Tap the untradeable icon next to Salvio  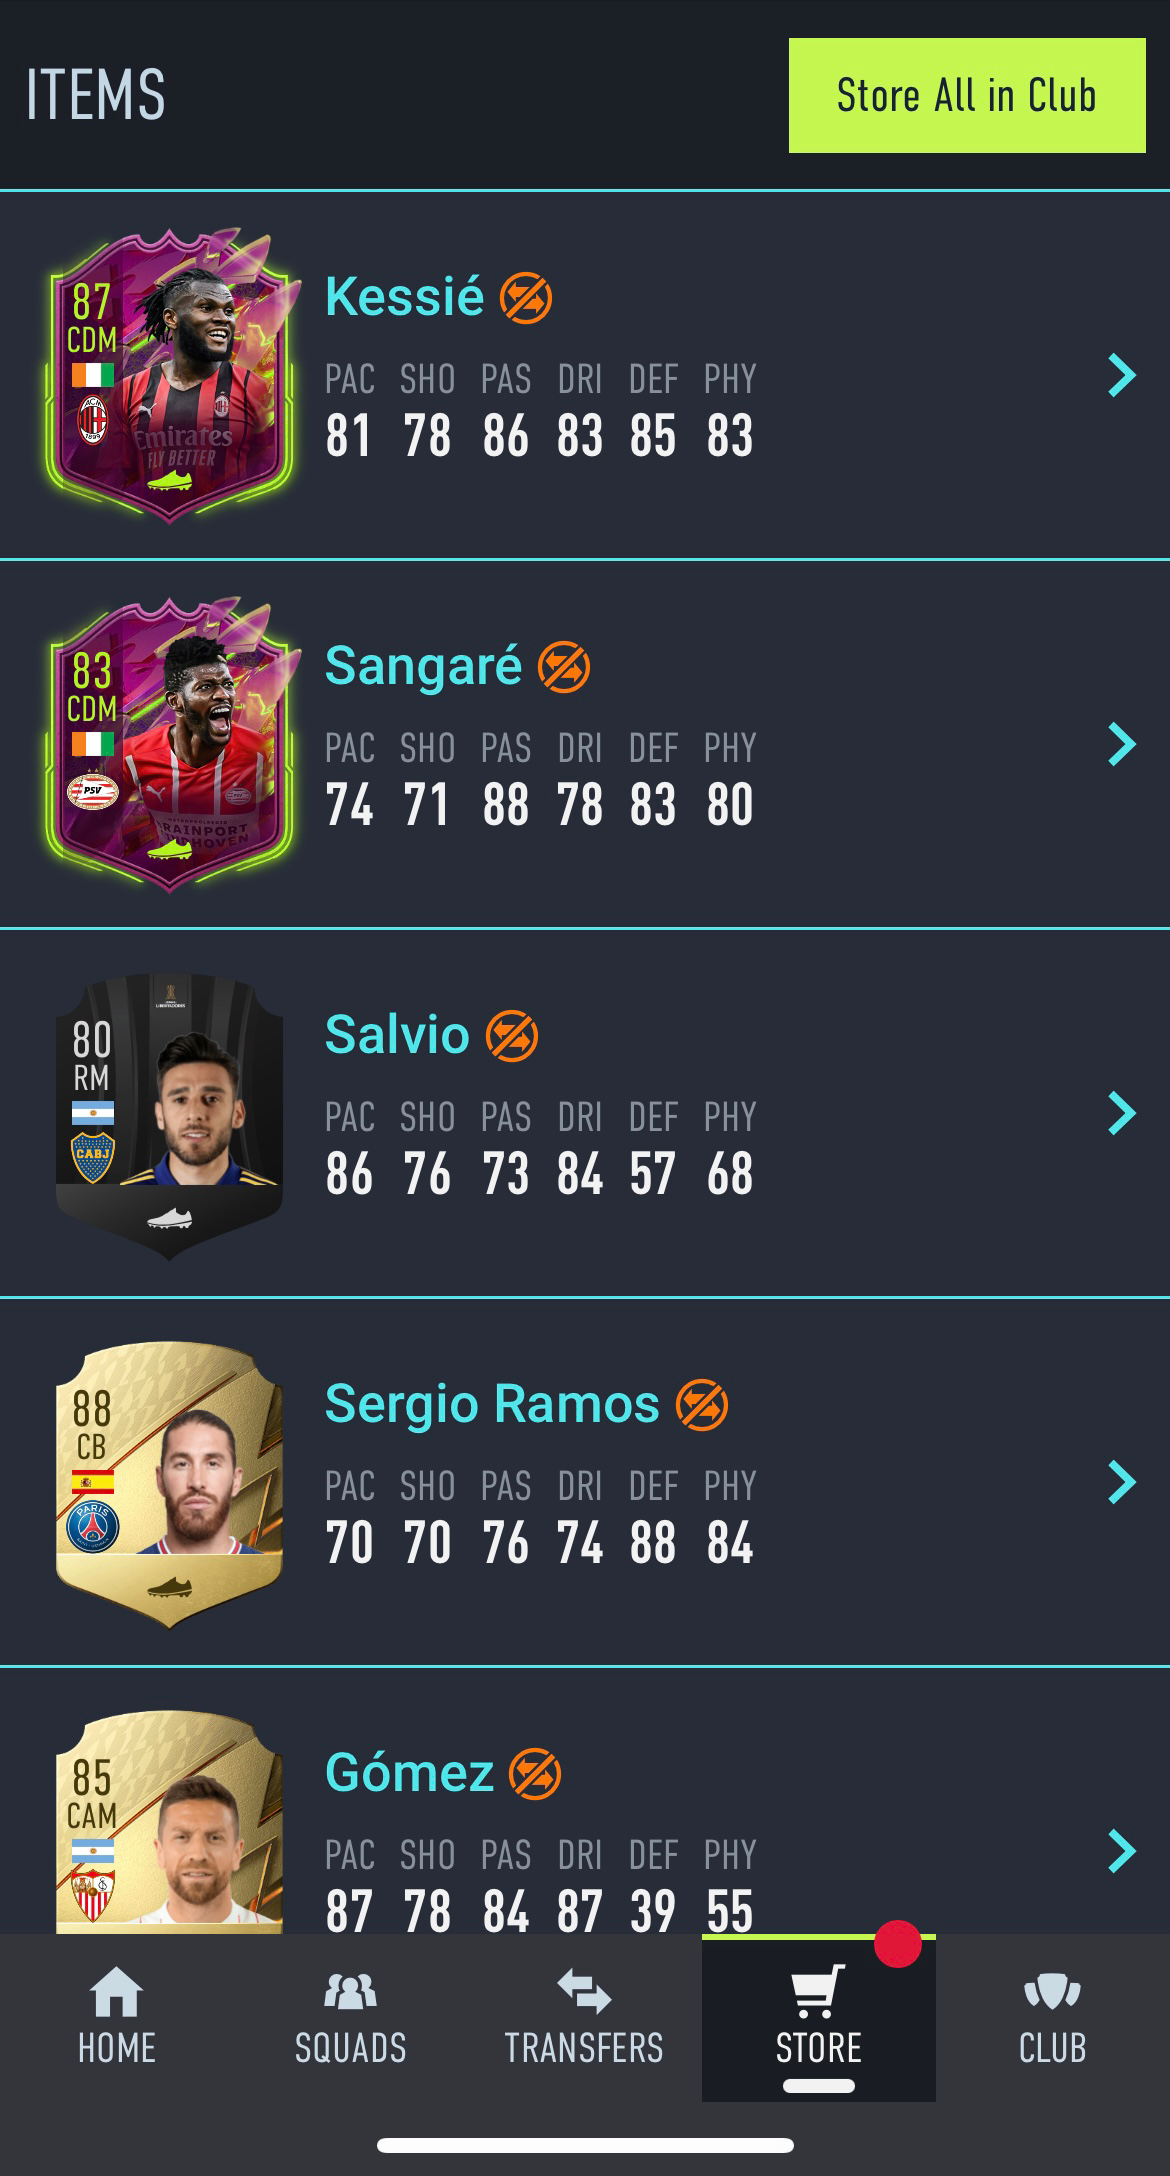coord(512,1036)
